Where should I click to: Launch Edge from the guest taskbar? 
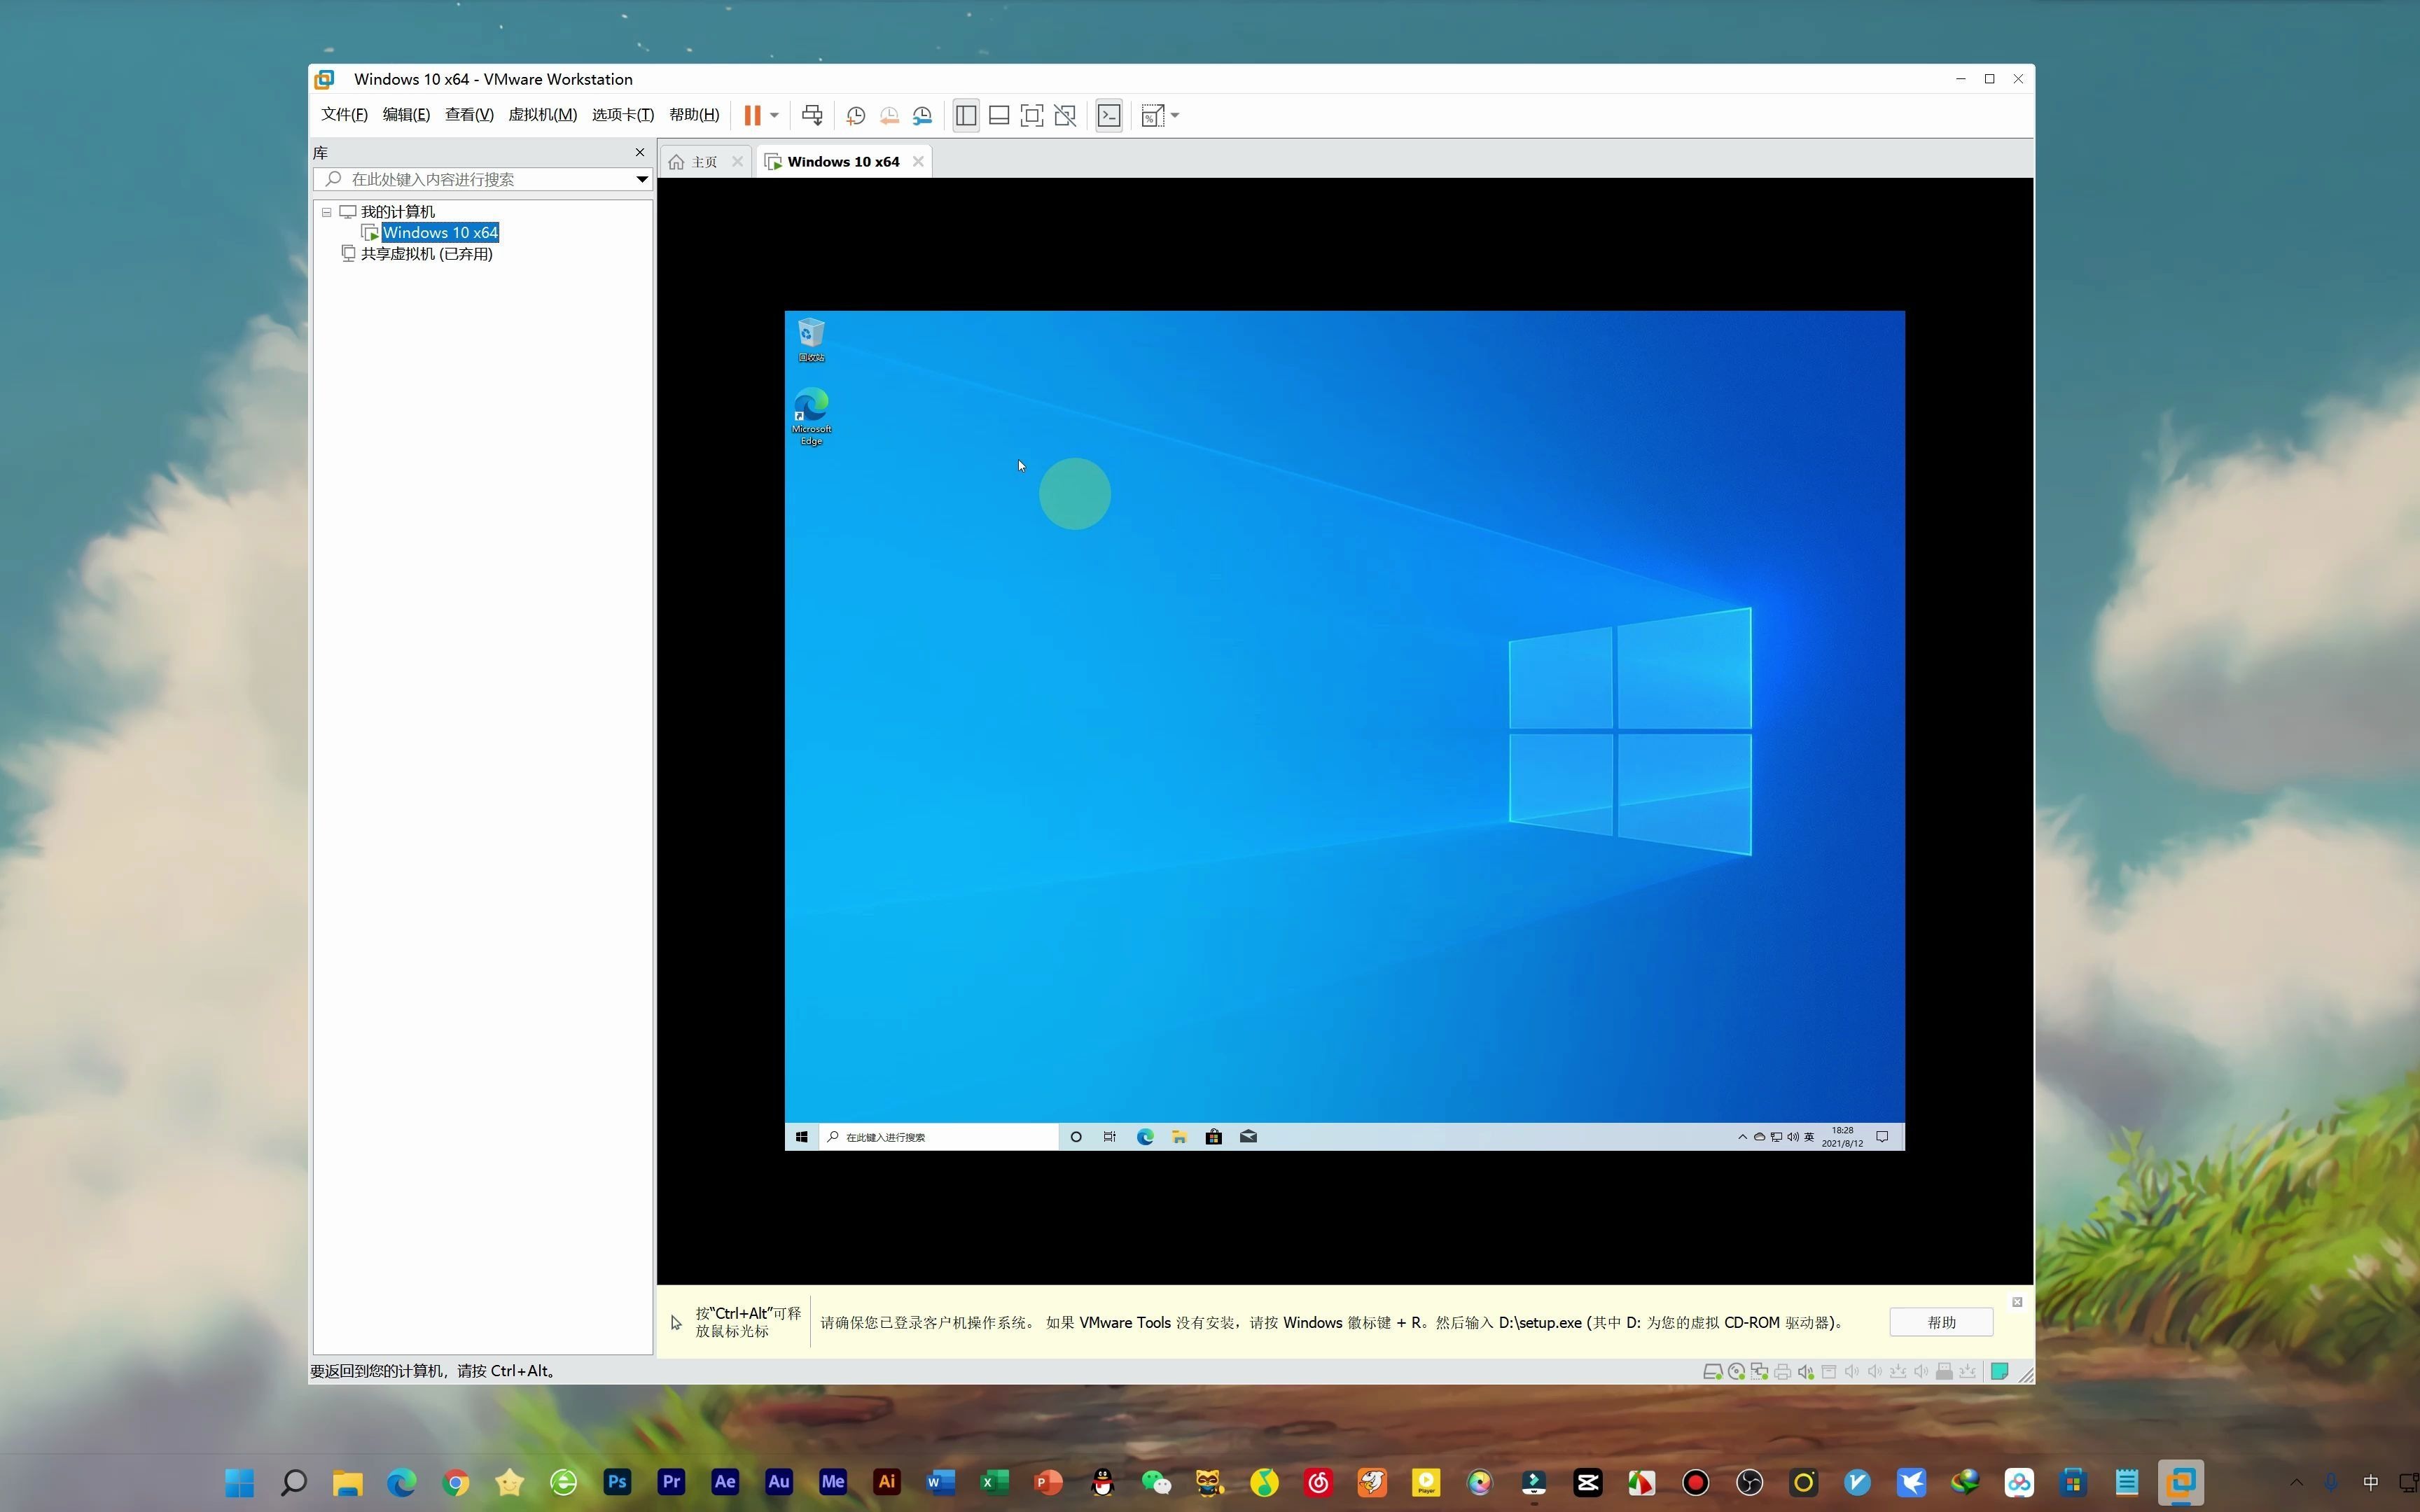point(1145,1137)
